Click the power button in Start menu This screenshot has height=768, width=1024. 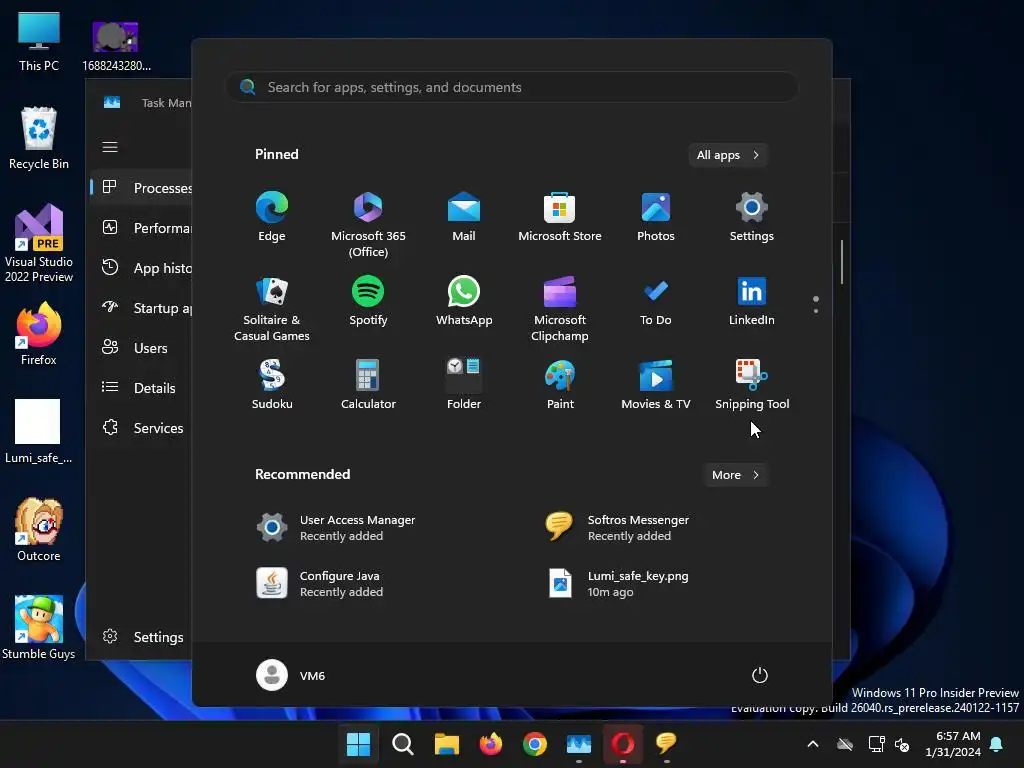pyautogui.click(x=760, y=675)
